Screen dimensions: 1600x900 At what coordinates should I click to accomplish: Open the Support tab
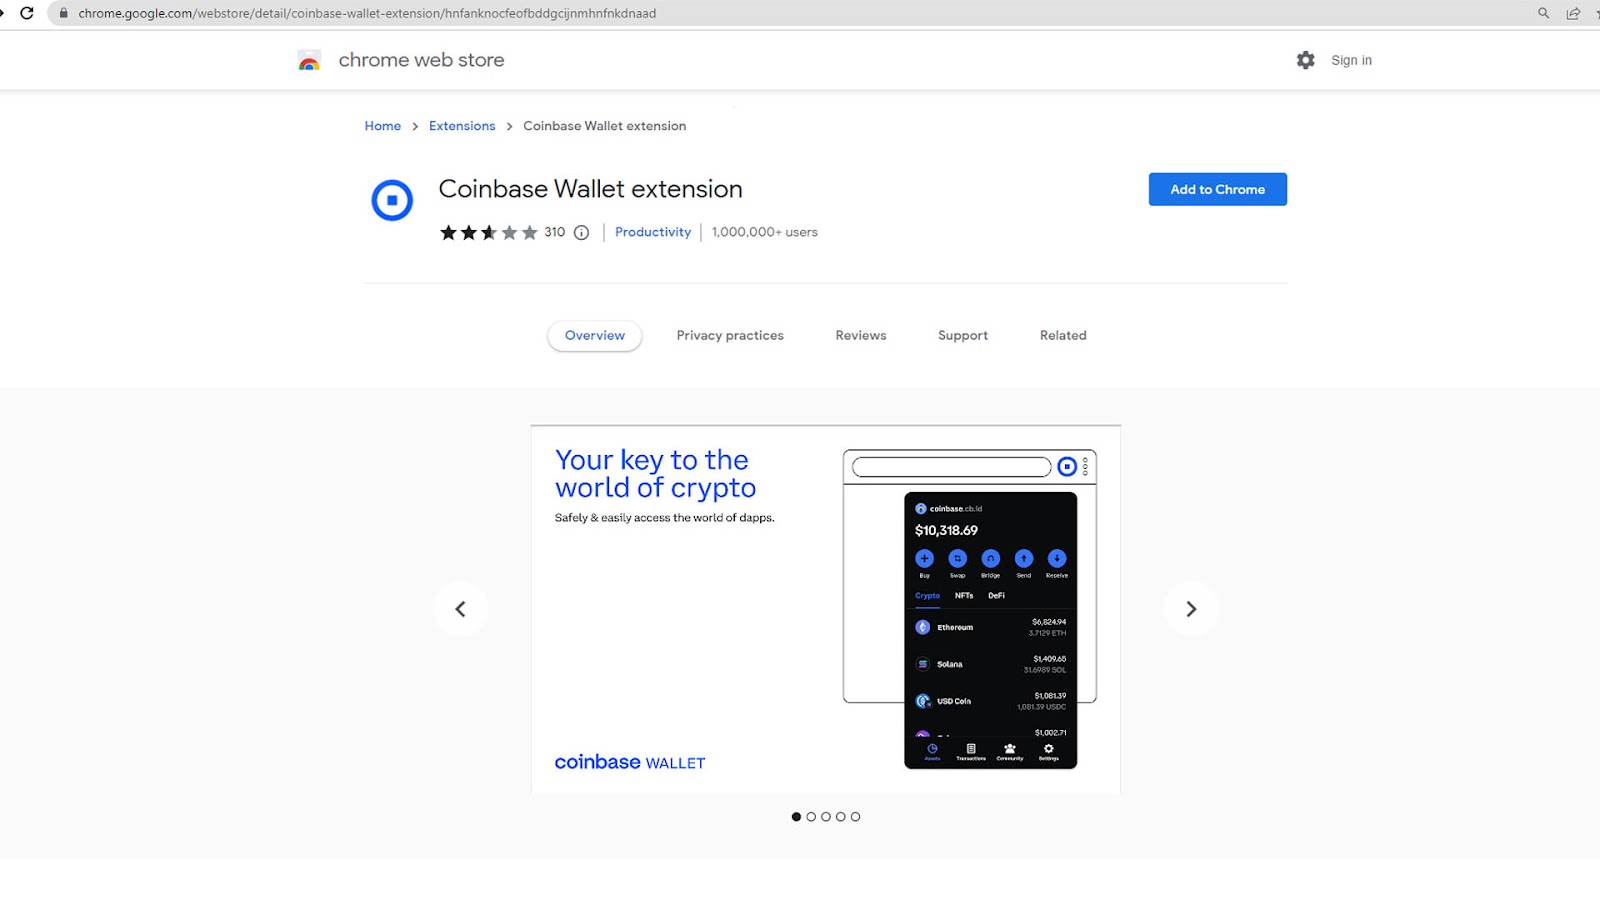[963, 336]
